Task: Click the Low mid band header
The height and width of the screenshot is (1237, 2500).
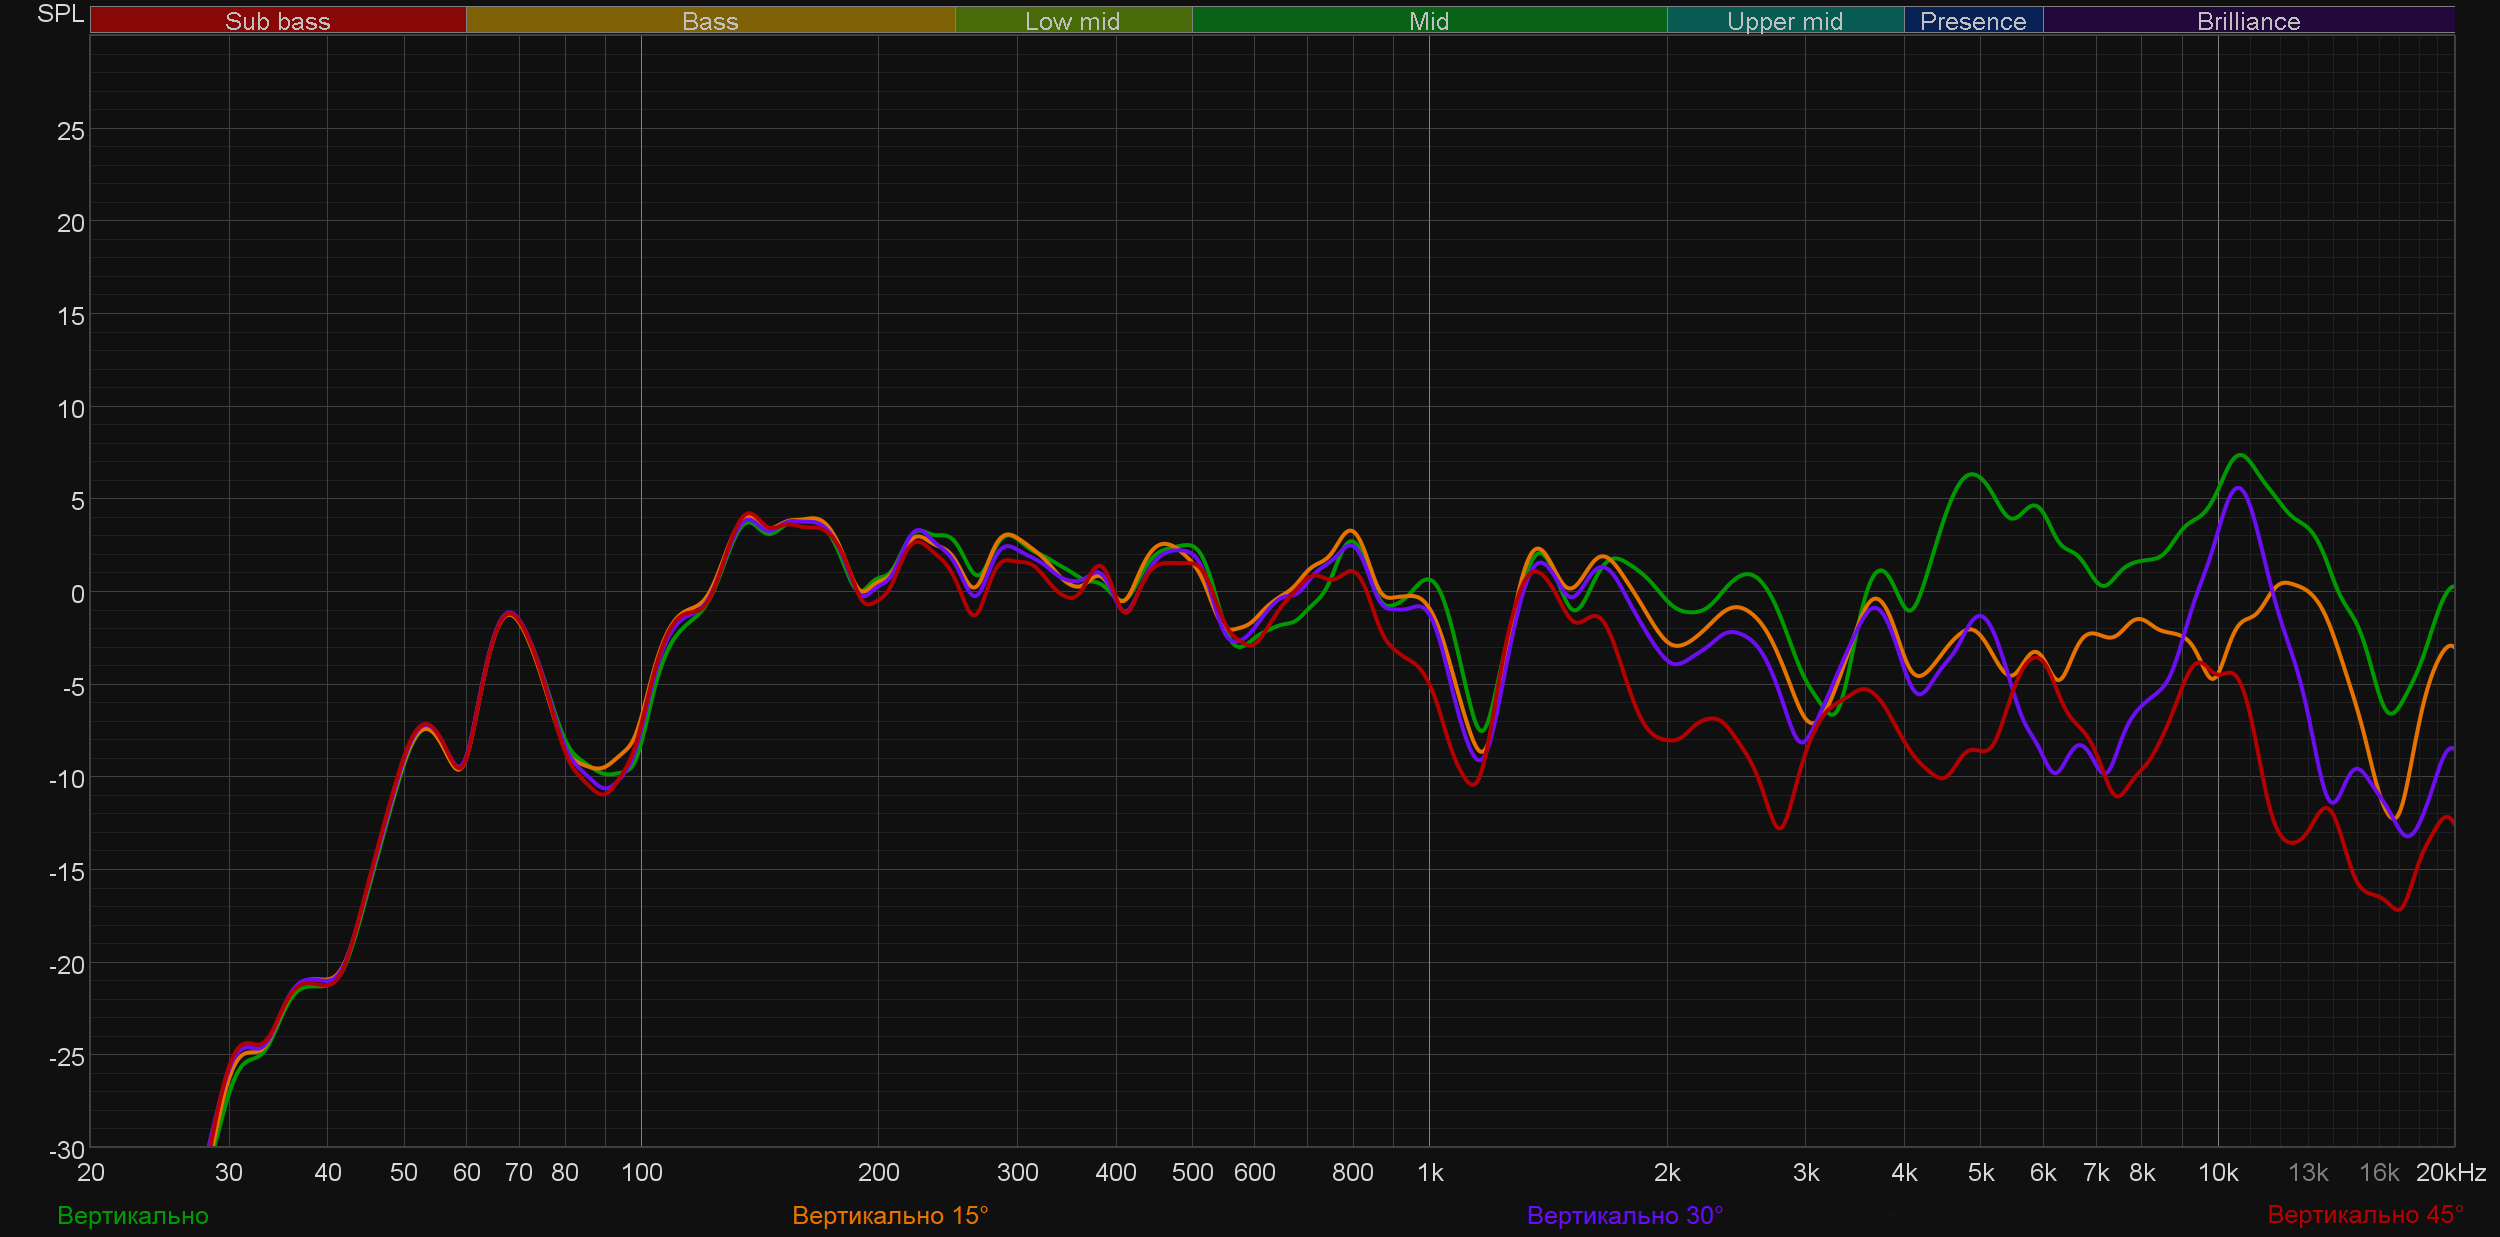Action: pos(1072,21)
